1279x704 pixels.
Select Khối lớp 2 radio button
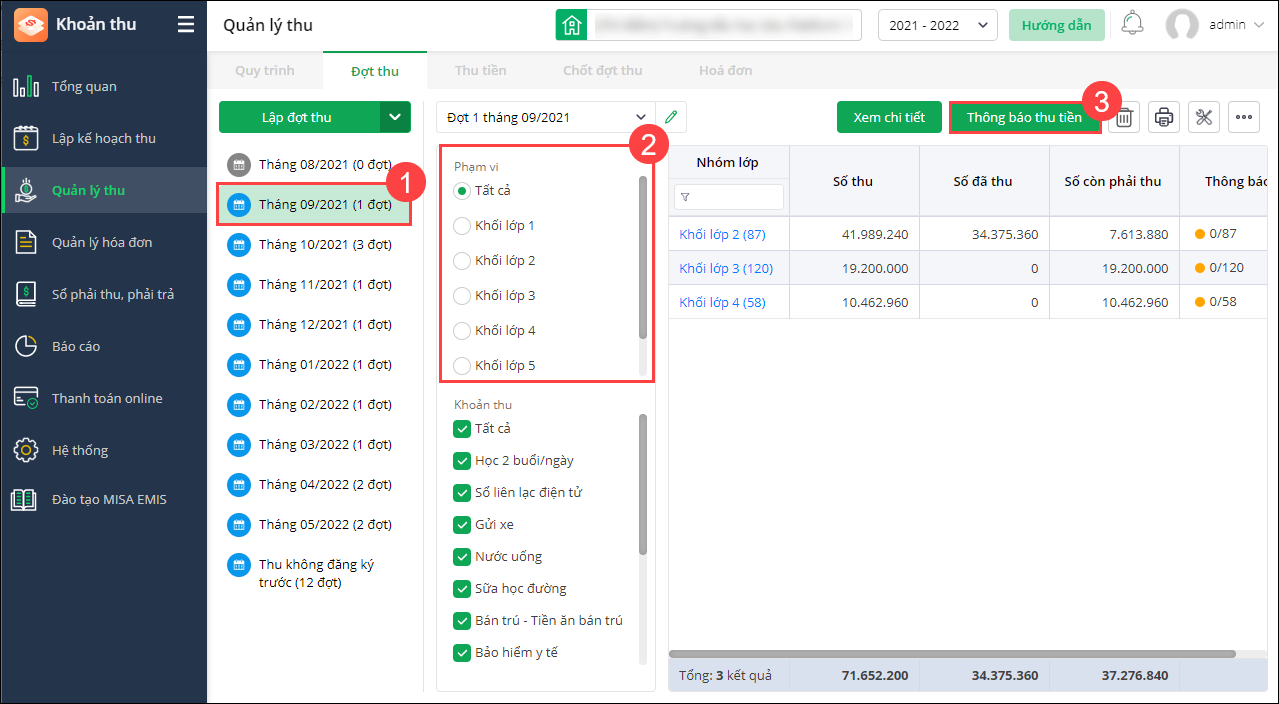(462, 260)
